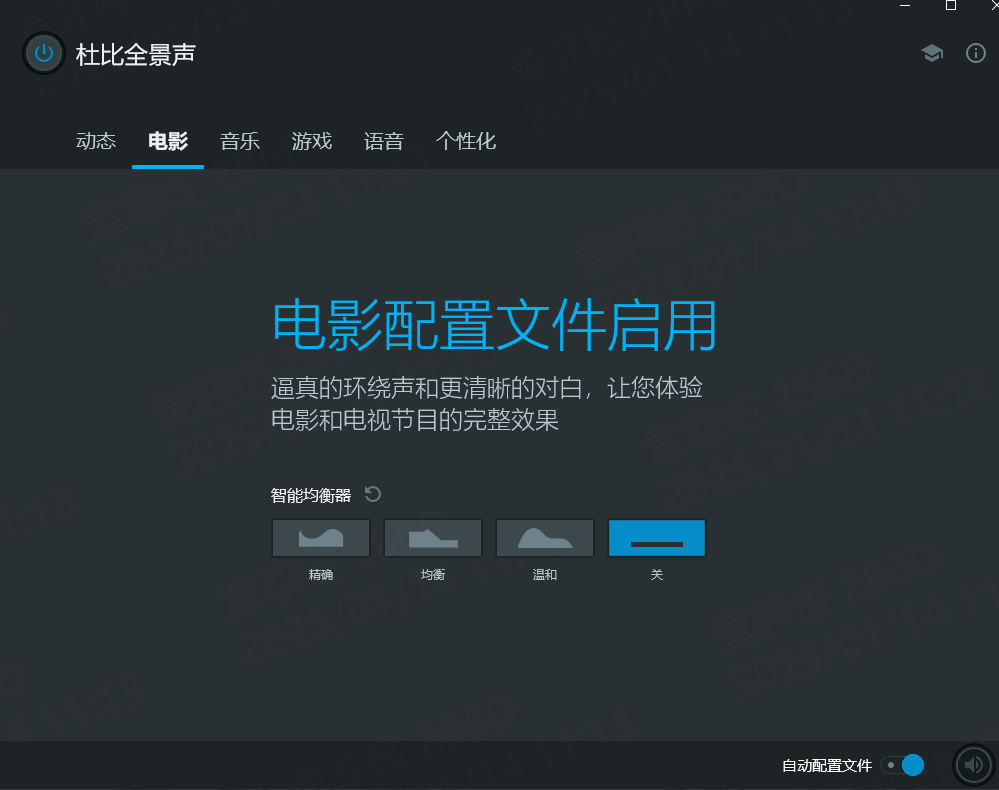Image resolution: width=999 pixels, height=790 pixels.
Task: Switch to the 动态 tab
Action: pos(96,141)
